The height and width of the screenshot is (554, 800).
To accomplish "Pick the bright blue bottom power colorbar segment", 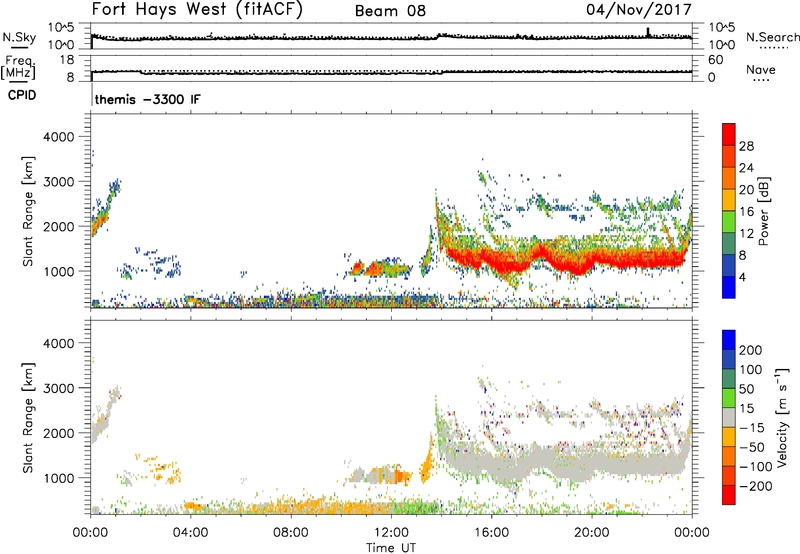I will 729,288.
